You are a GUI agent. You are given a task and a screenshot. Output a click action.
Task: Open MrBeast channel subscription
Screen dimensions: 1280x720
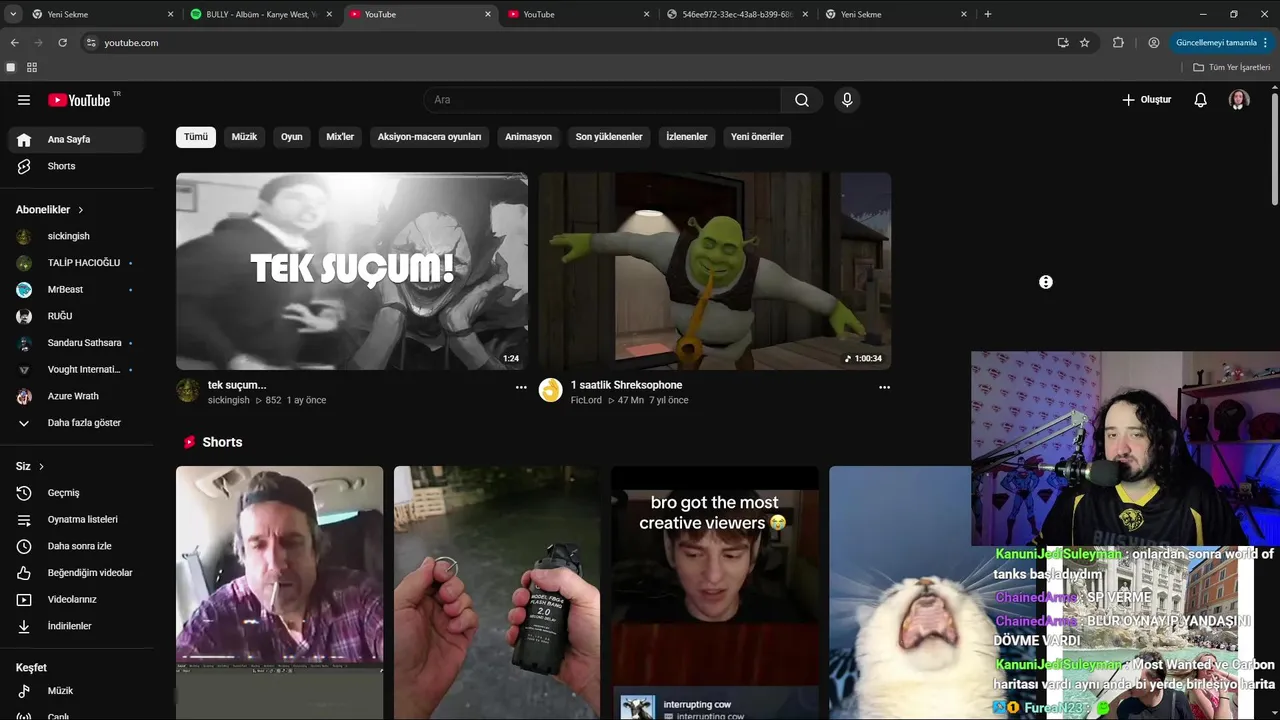tap(76, 290)
